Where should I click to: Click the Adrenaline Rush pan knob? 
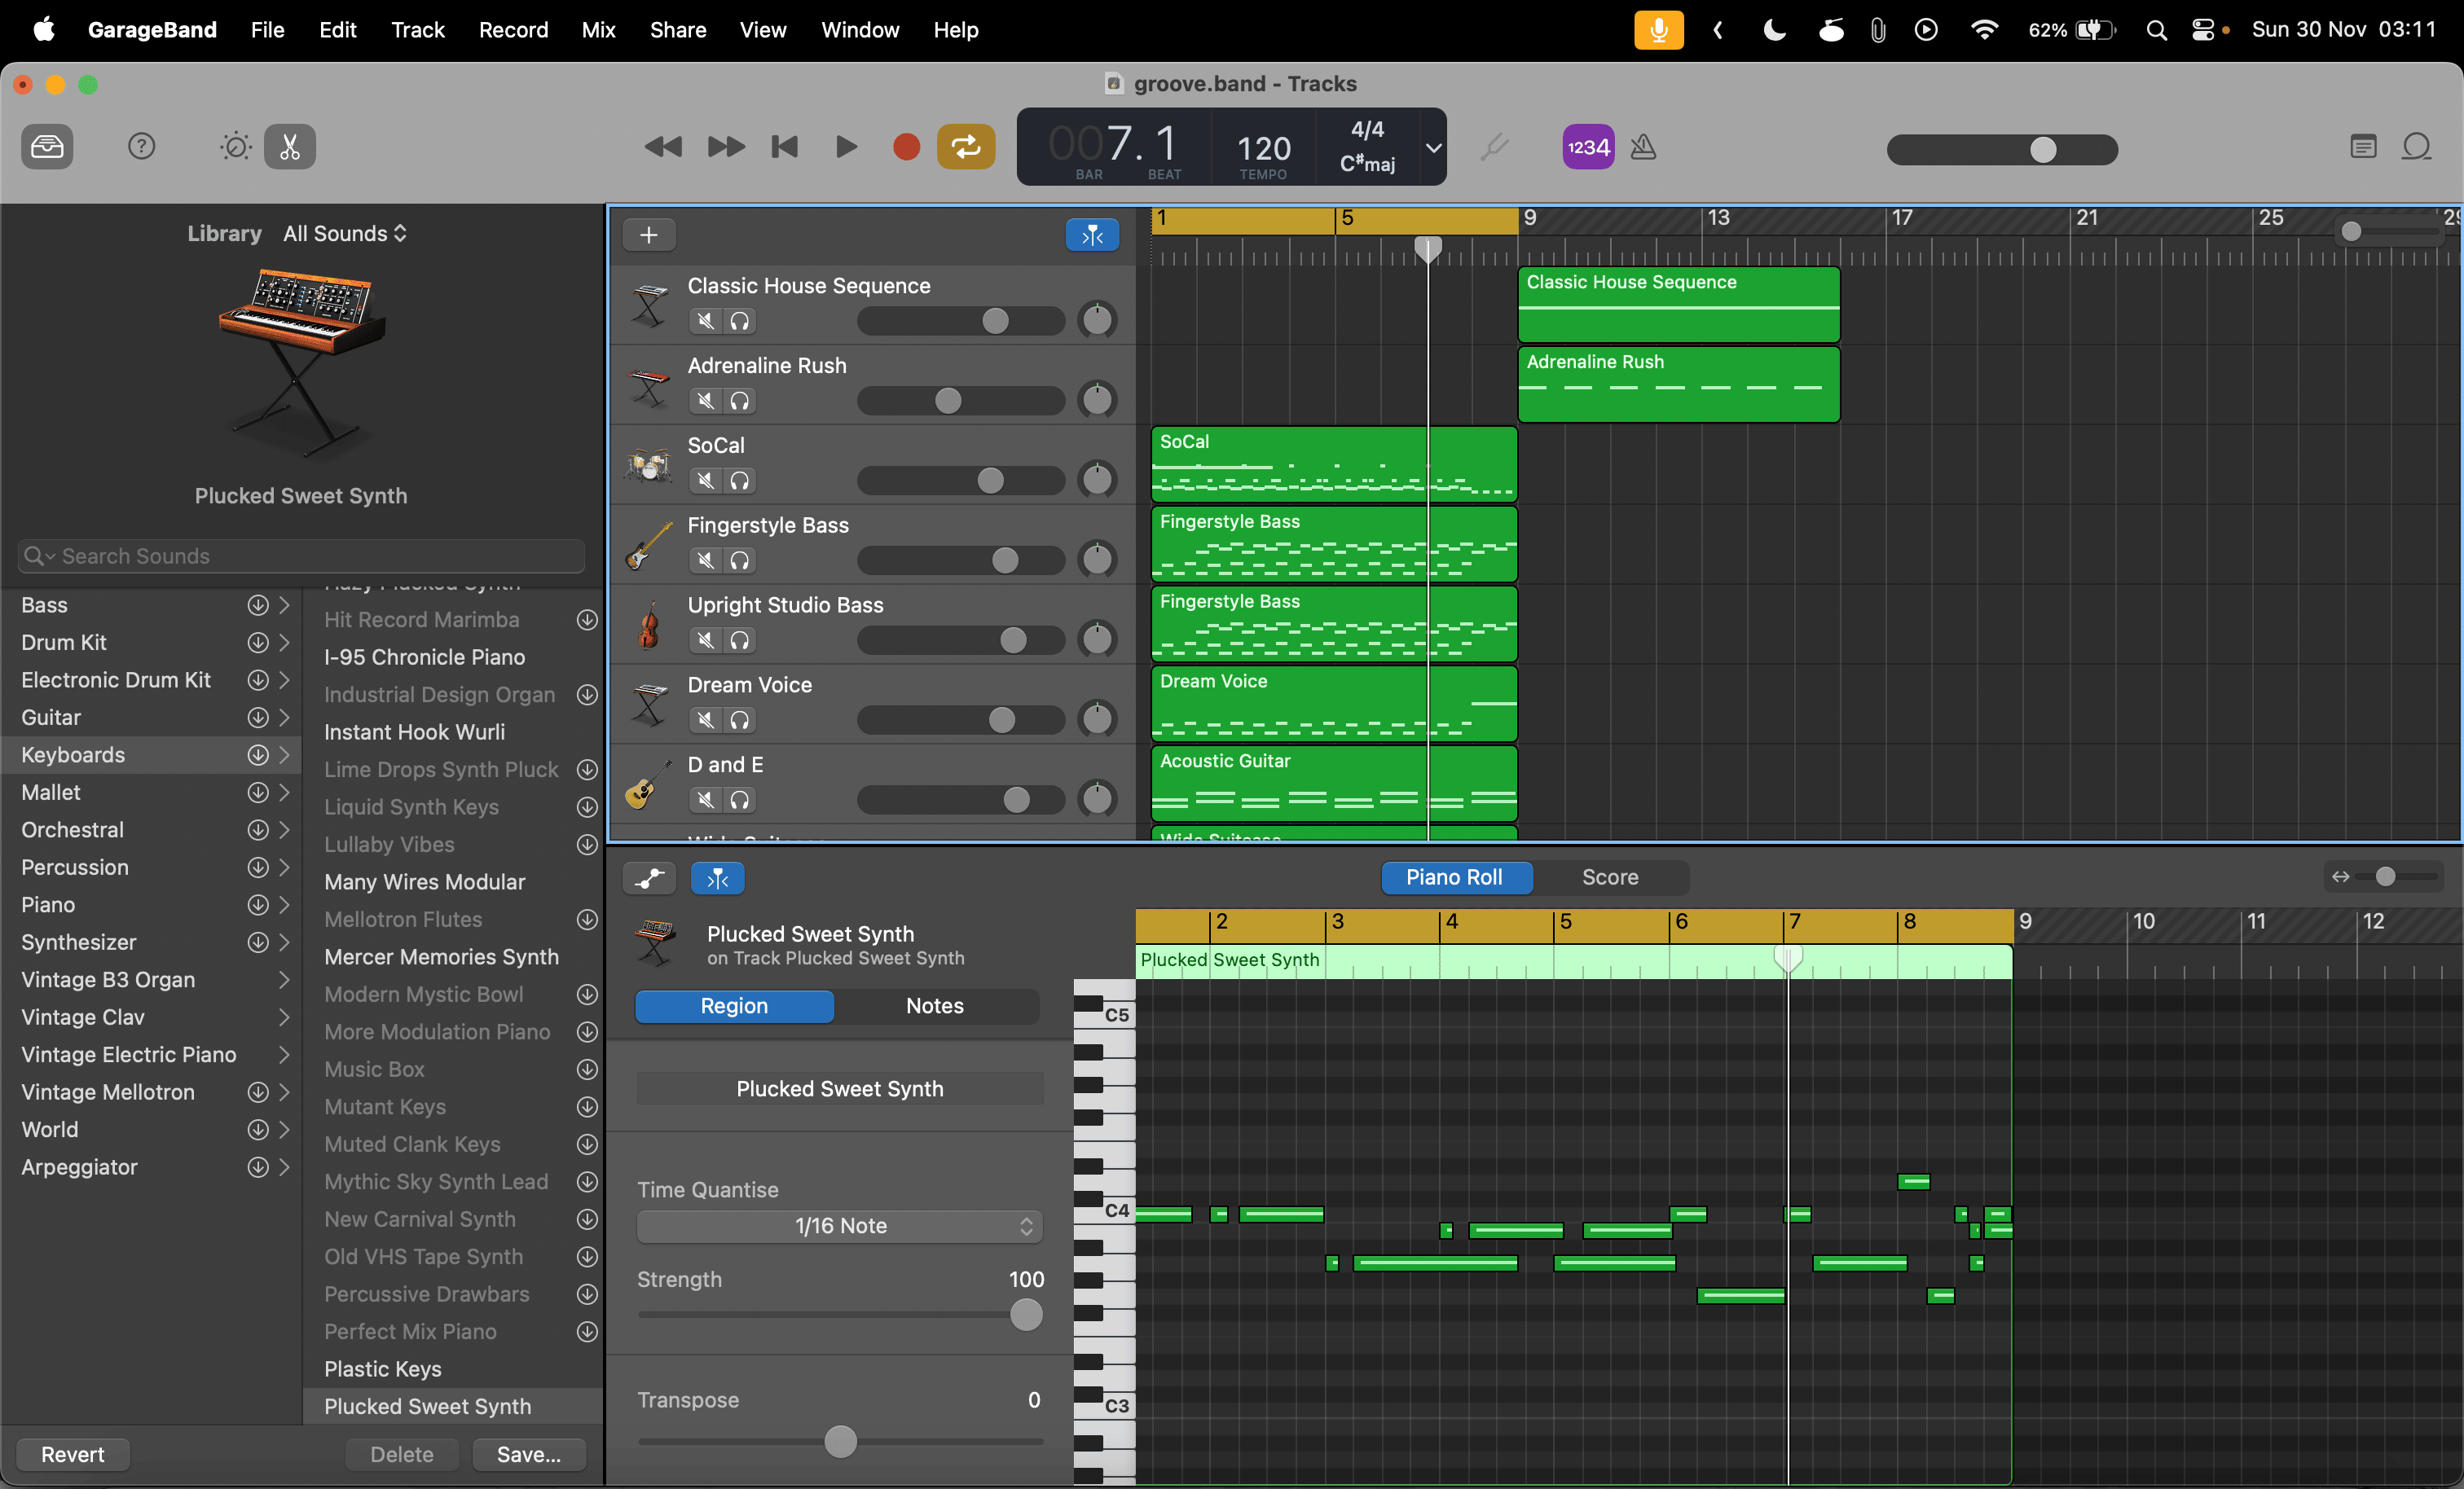tap(1097, 400)
